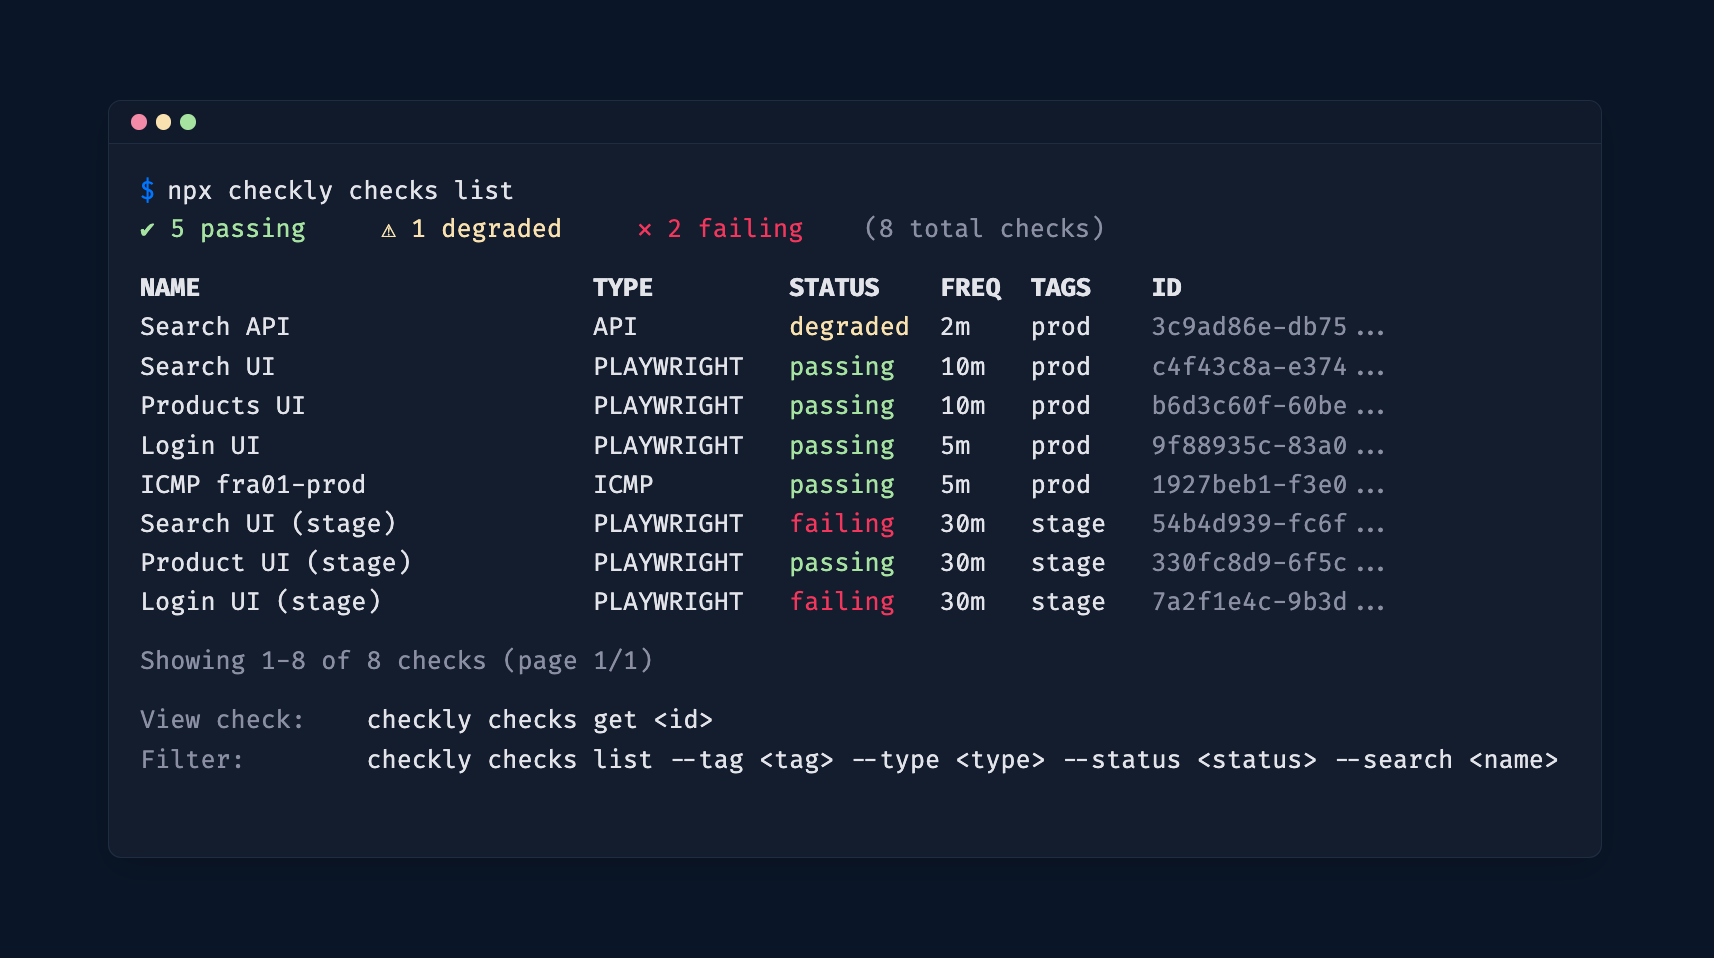
Task: Click the "checkly checks get <id>" command text
Action: 540,719
